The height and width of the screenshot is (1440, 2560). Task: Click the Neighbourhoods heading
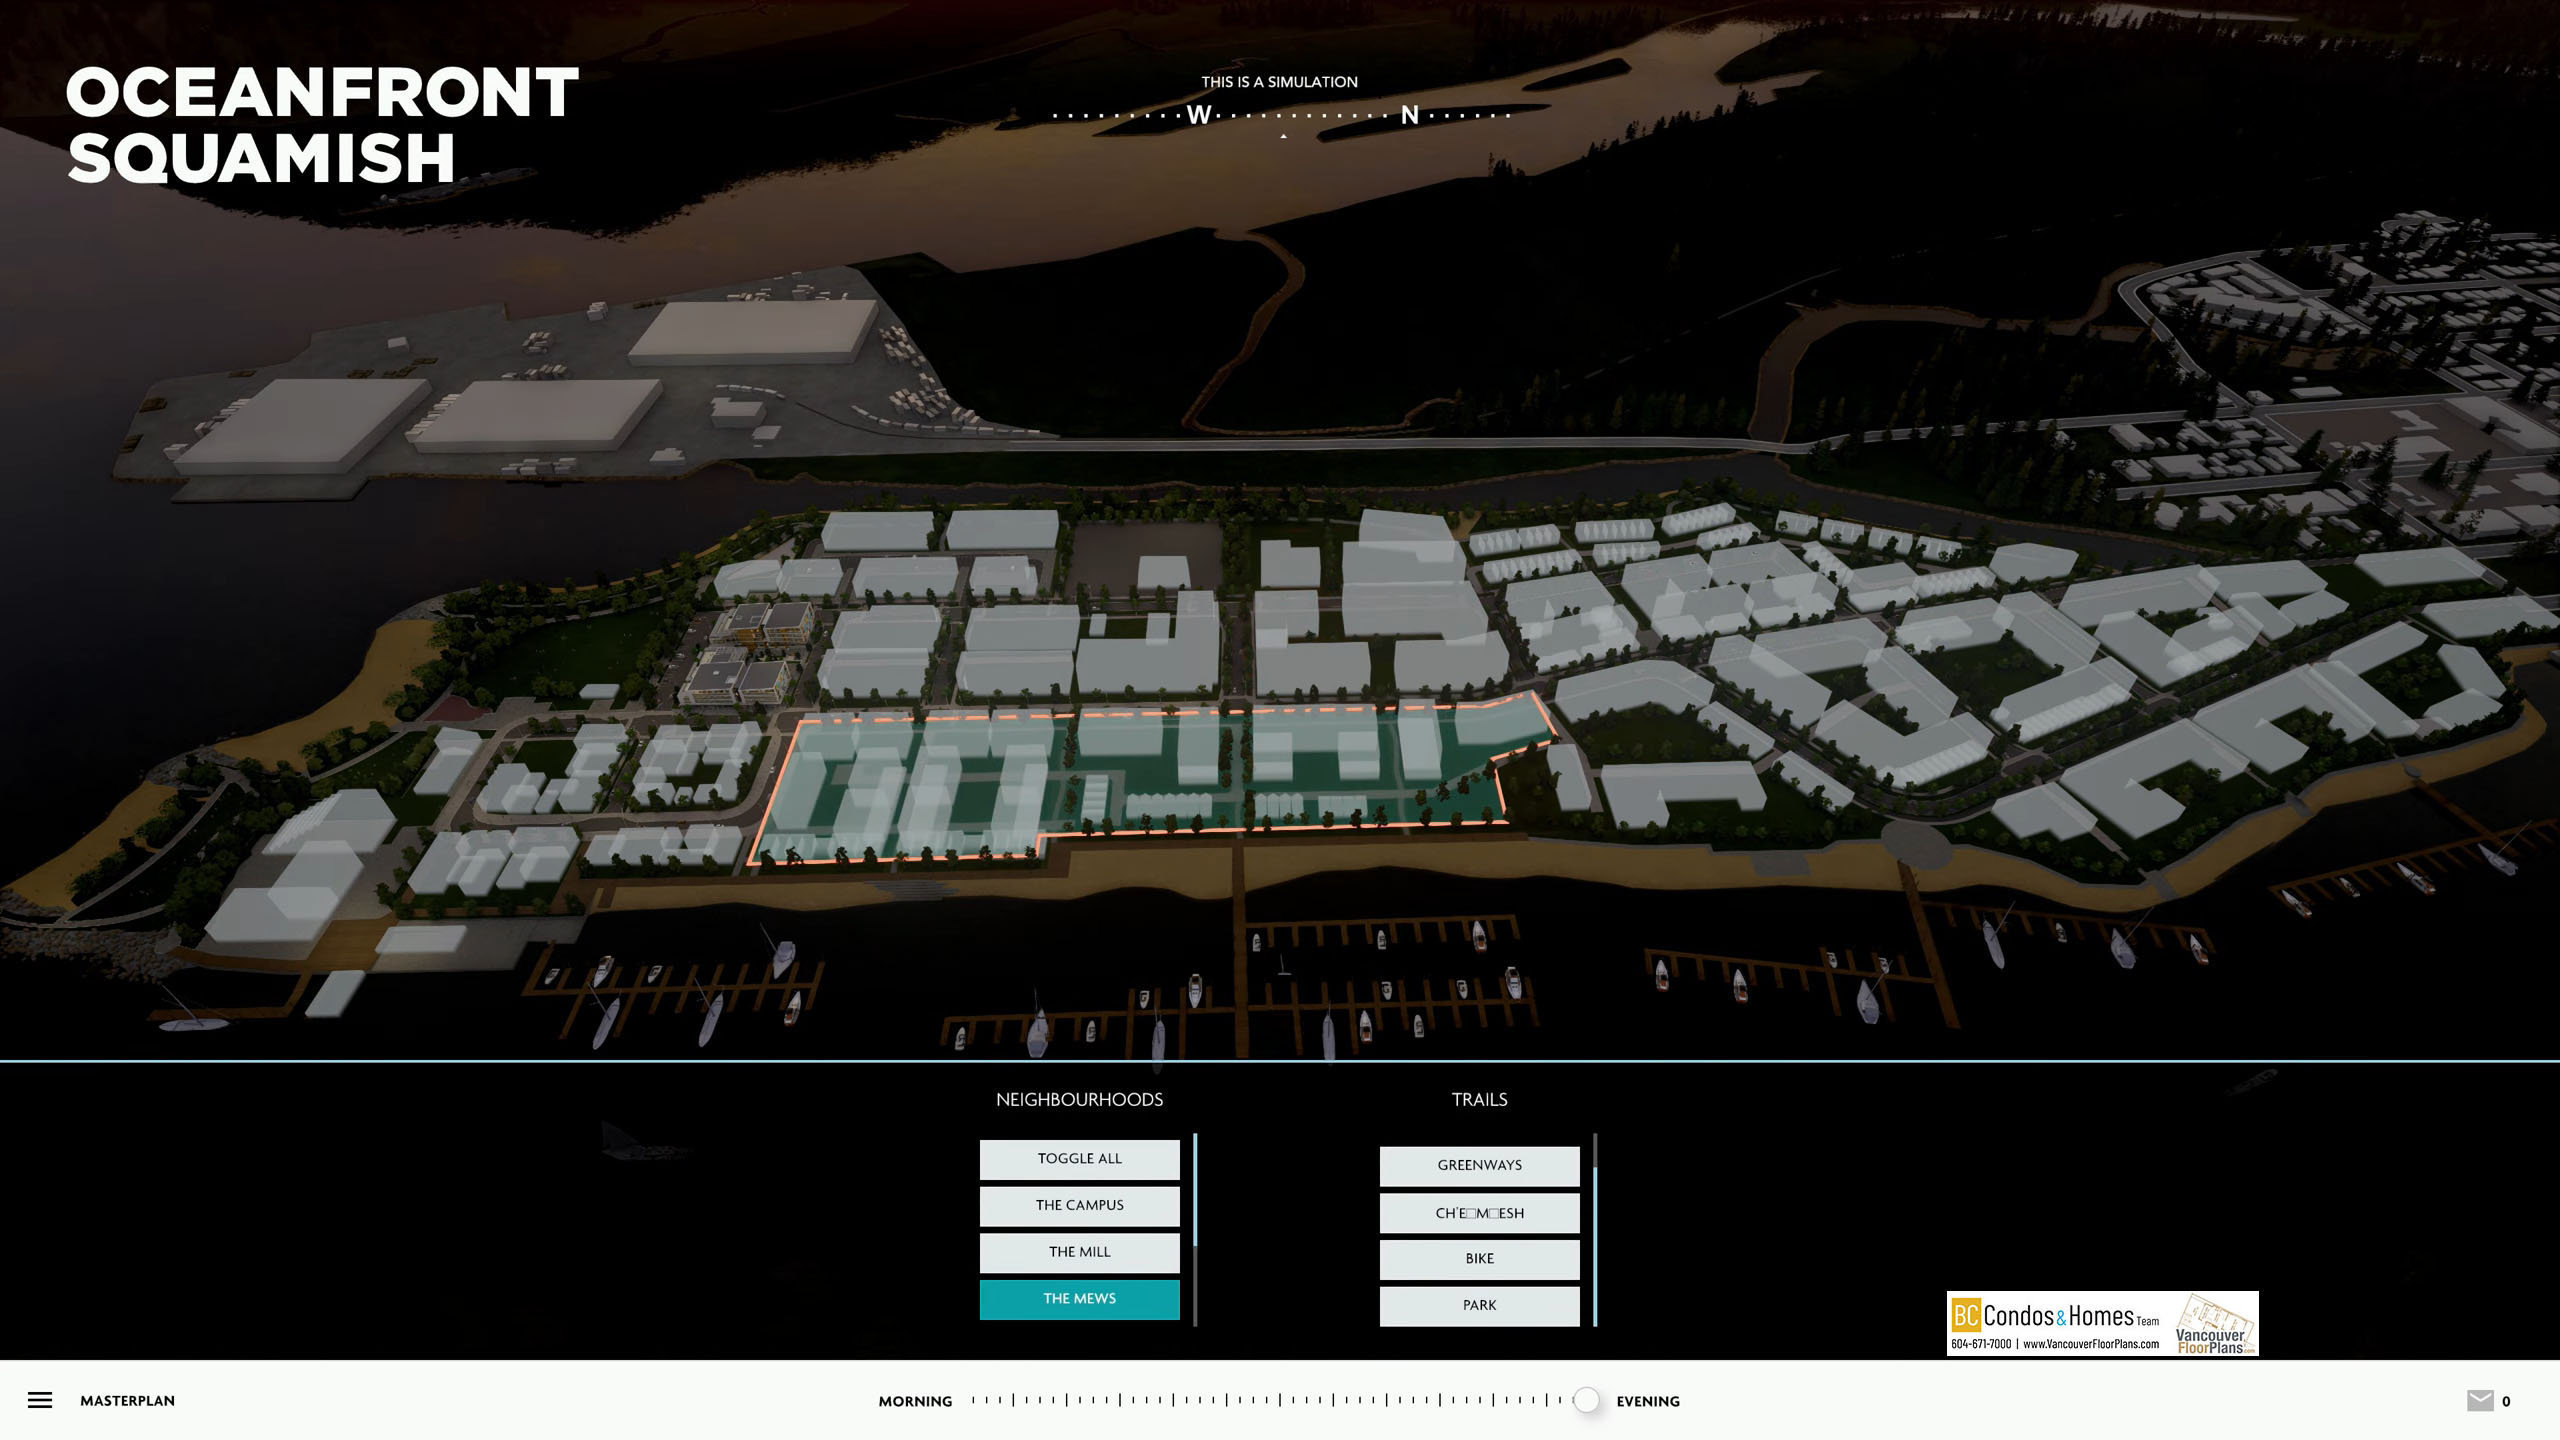pyautogui.click(x=1080, y=1100)
